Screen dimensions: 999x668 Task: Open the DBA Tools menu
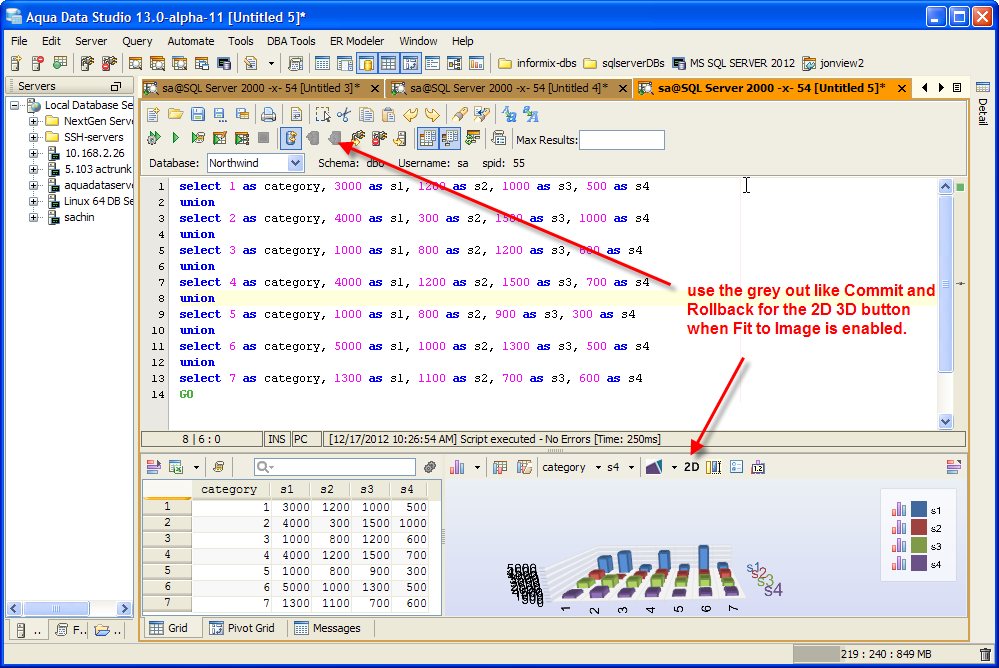291,41
